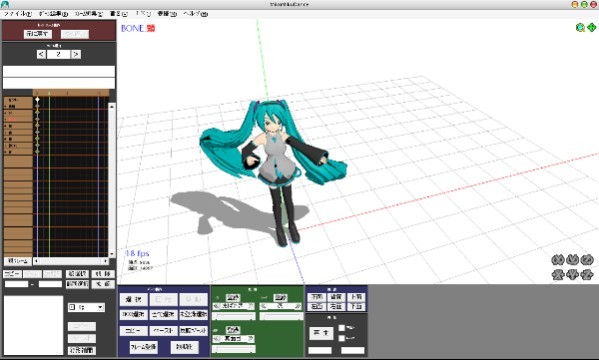Image resolution: width=599 pixels, height=360 pixels.
Task: Open the フレーム編集 (Frame edit) menu
Action: pos(89,14)
